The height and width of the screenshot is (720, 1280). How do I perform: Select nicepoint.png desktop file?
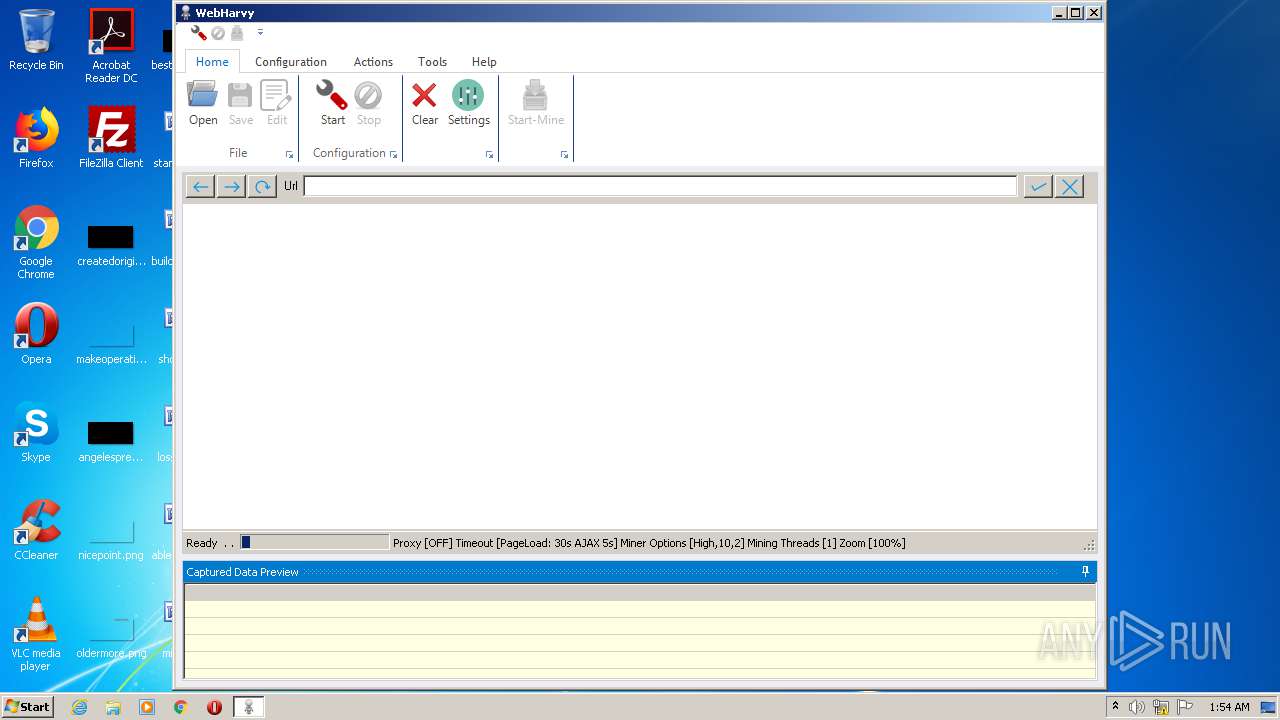coord(111,538)
